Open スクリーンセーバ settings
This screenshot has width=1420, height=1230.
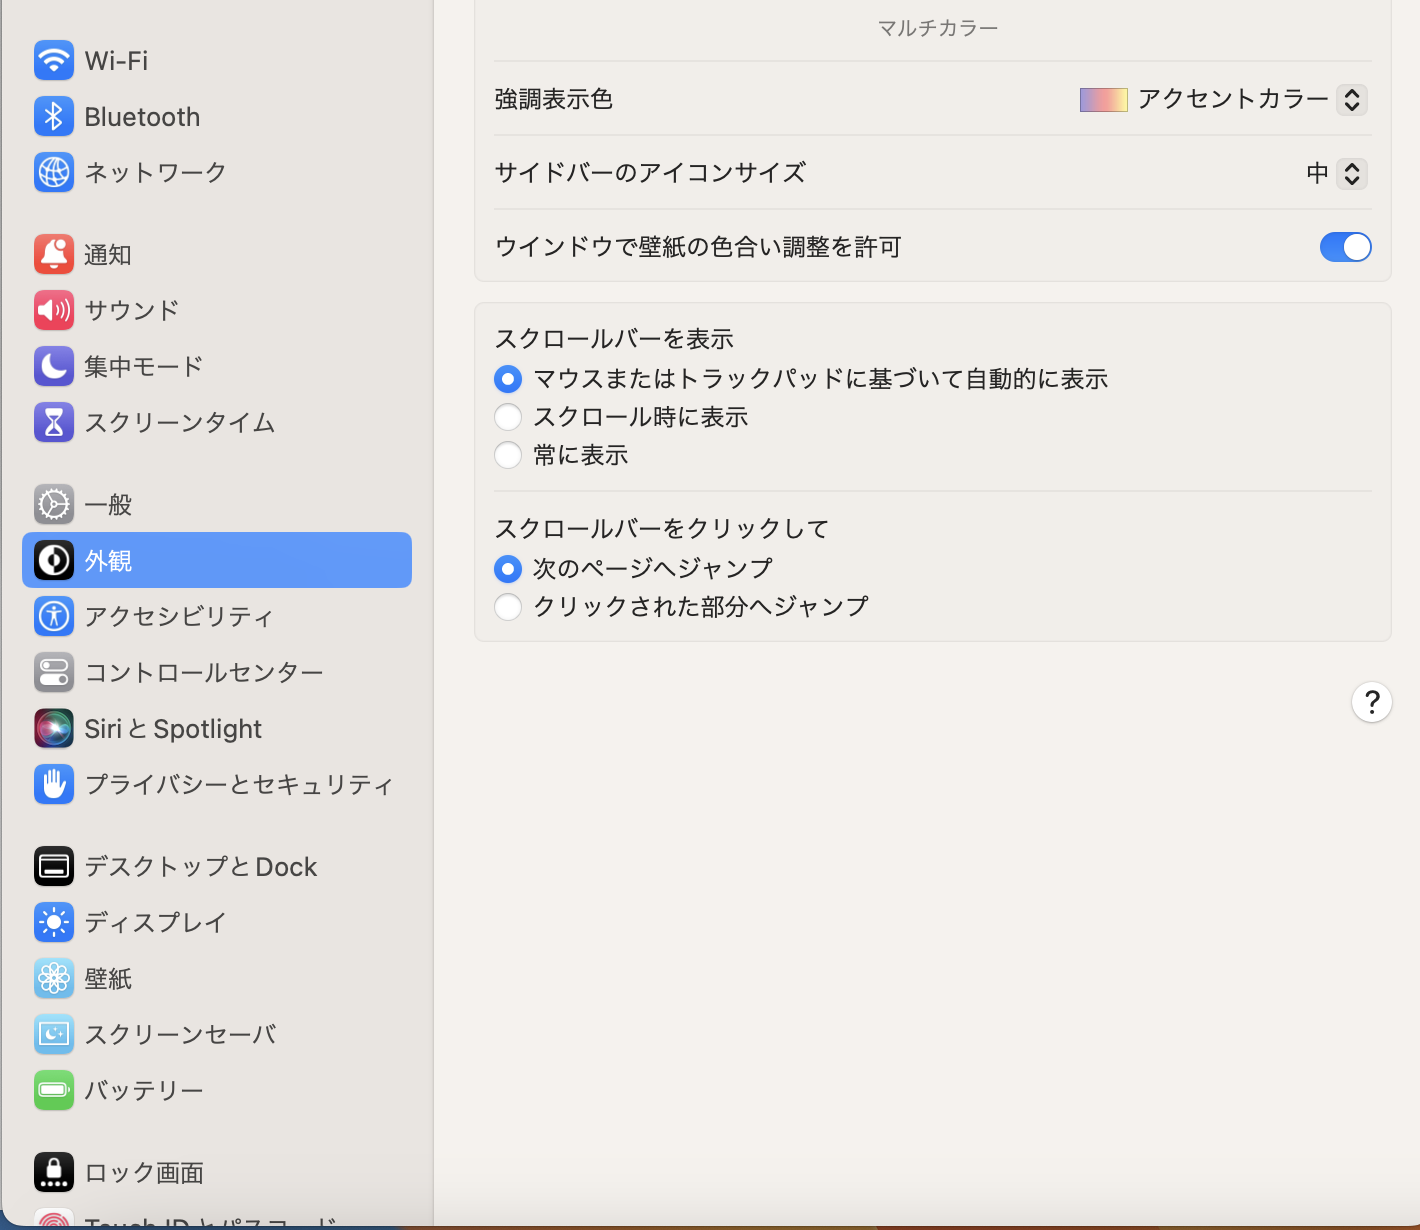[x=217, y=1034]
